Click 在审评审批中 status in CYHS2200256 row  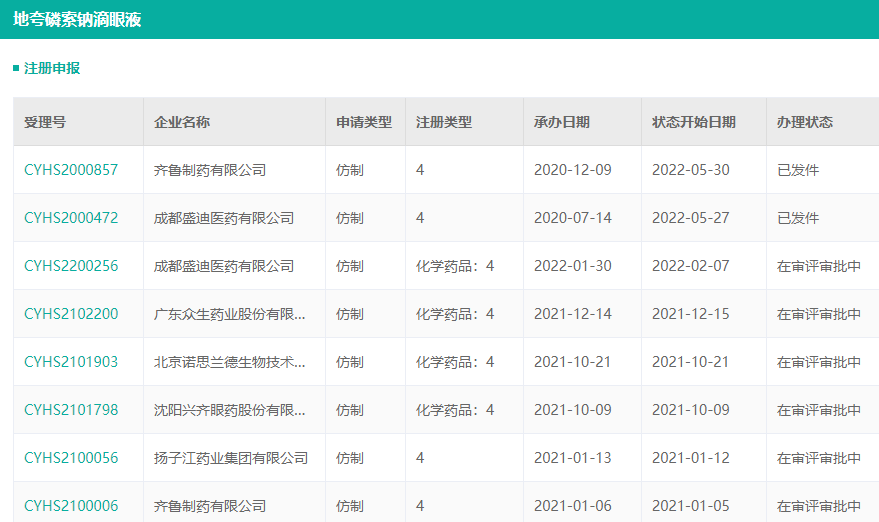tap(818, 266)
